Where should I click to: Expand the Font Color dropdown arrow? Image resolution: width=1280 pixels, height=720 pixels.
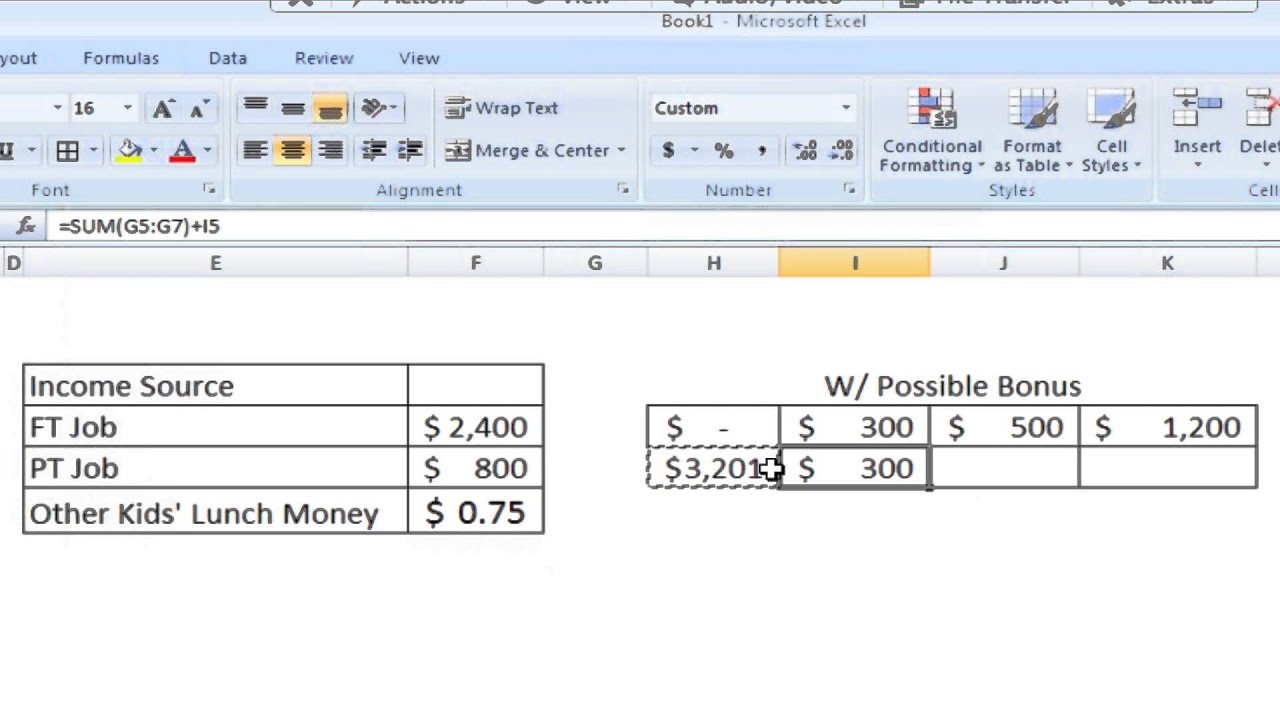point(206,151)
